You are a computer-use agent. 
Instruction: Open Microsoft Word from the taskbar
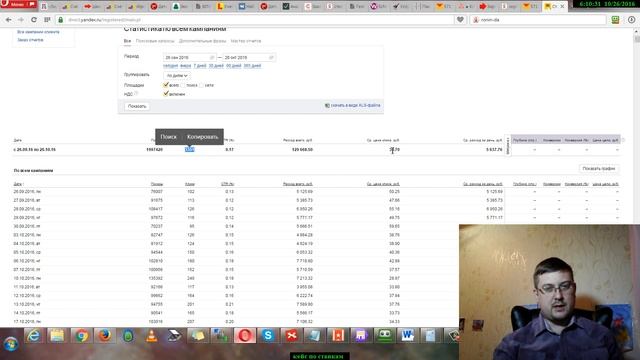pos(407,336)
